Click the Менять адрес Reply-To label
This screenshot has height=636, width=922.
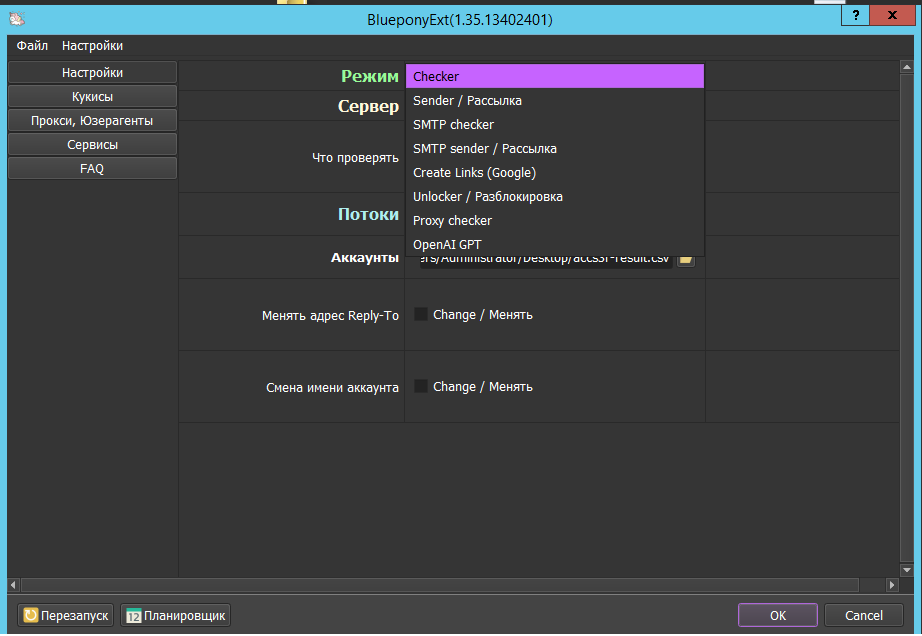coord(330,316)
